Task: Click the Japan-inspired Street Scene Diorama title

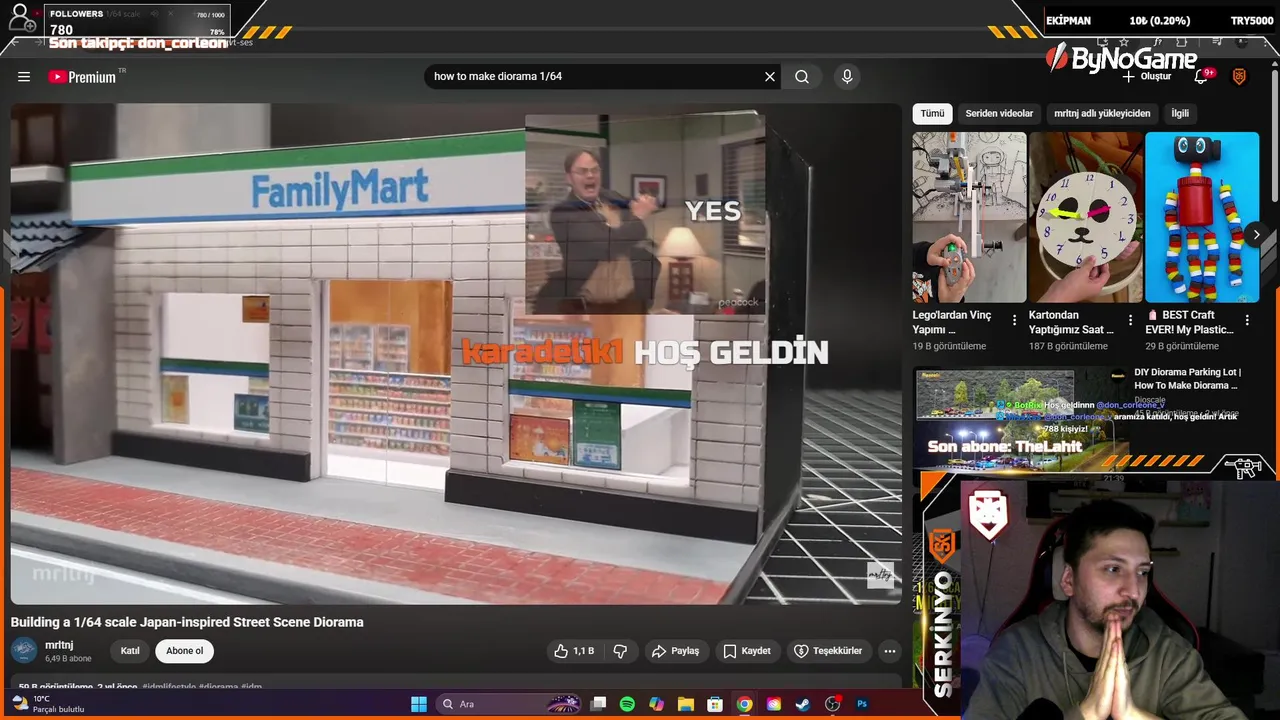Action: tap(187, 622)
